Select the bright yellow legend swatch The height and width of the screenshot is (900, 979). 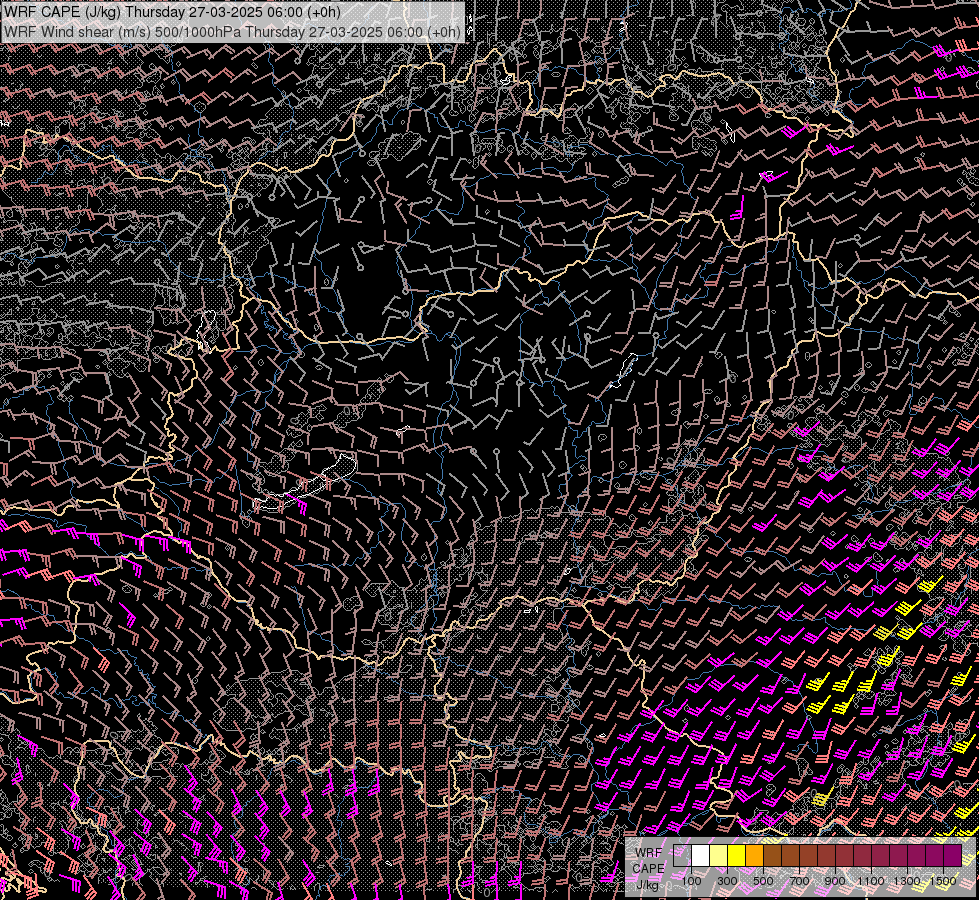(737, 855)
